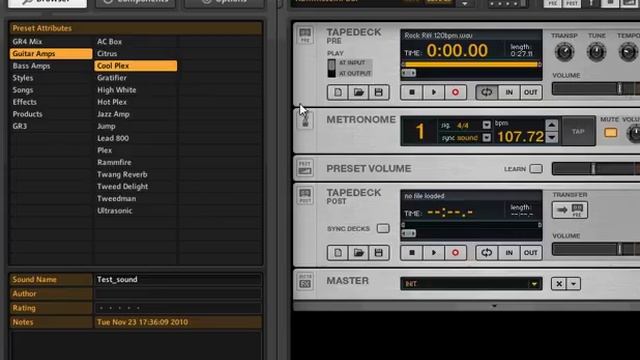This screenshot has width=640, height=360.
Task: Open the metronome sync sound dropdown
Action: click(487, 138)
